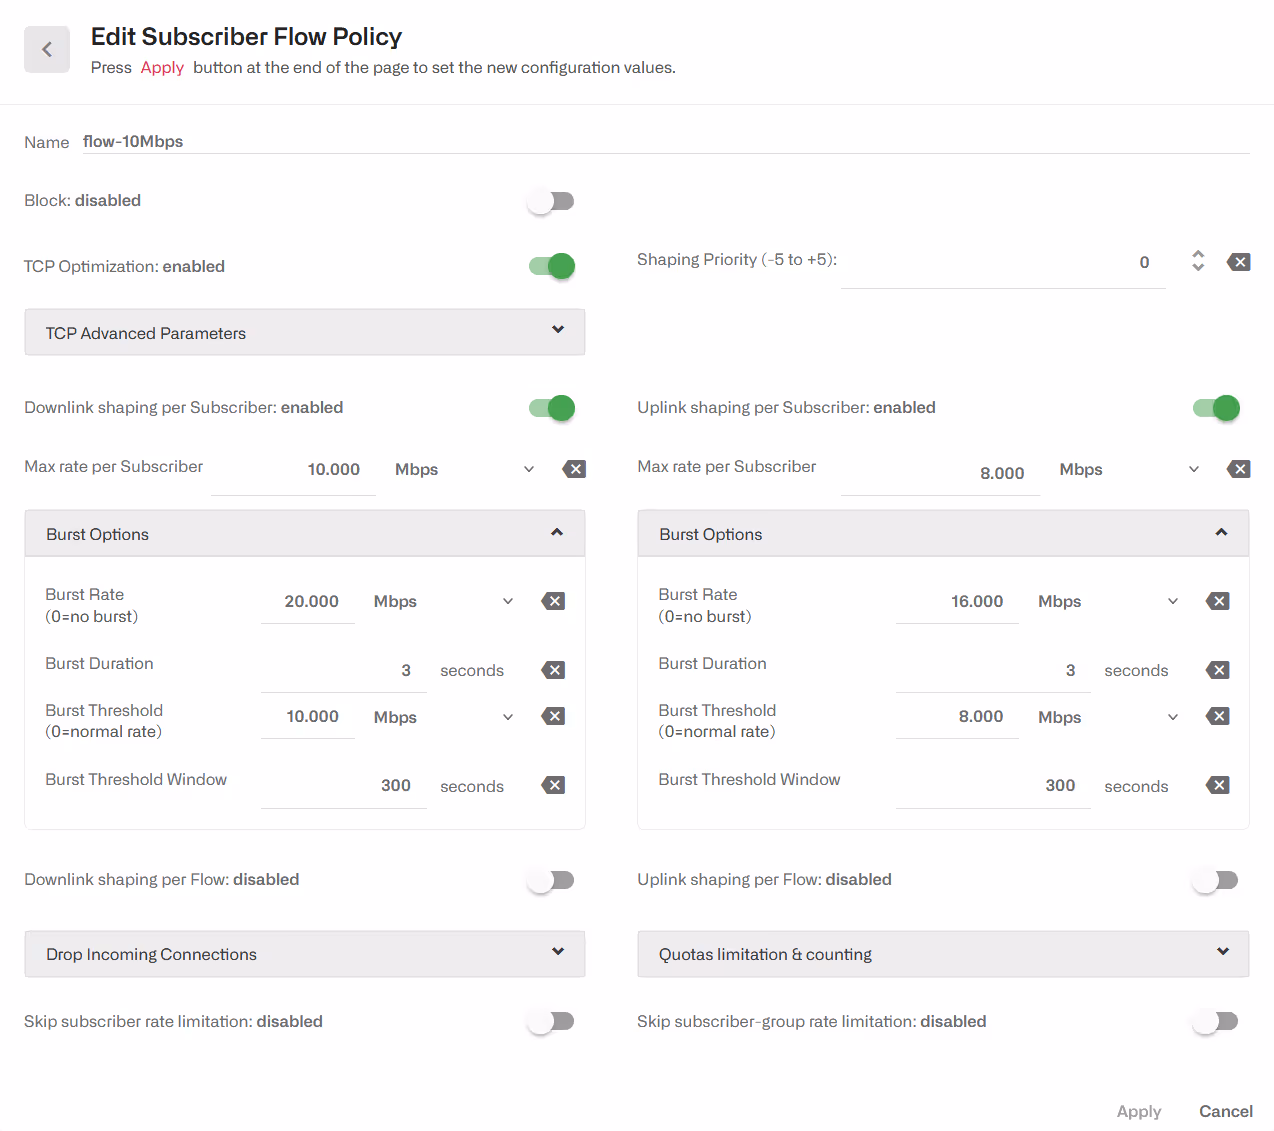
Task: Expand Quotas limitation & counting section
Action: click(942, 954)
